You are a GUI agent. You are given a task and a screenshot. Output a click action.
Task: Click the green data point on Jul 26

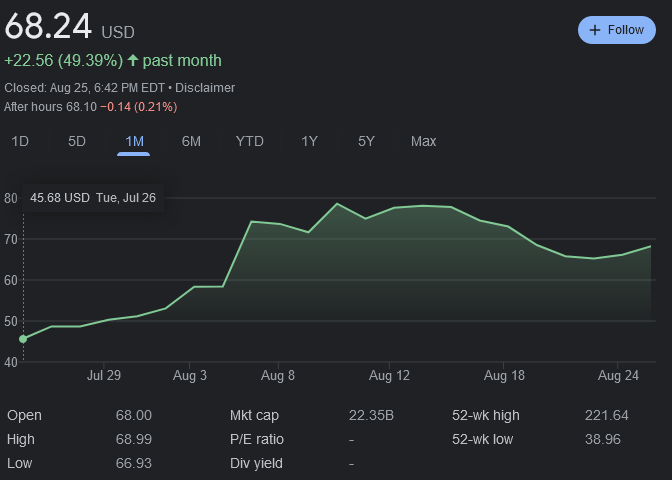23,339
